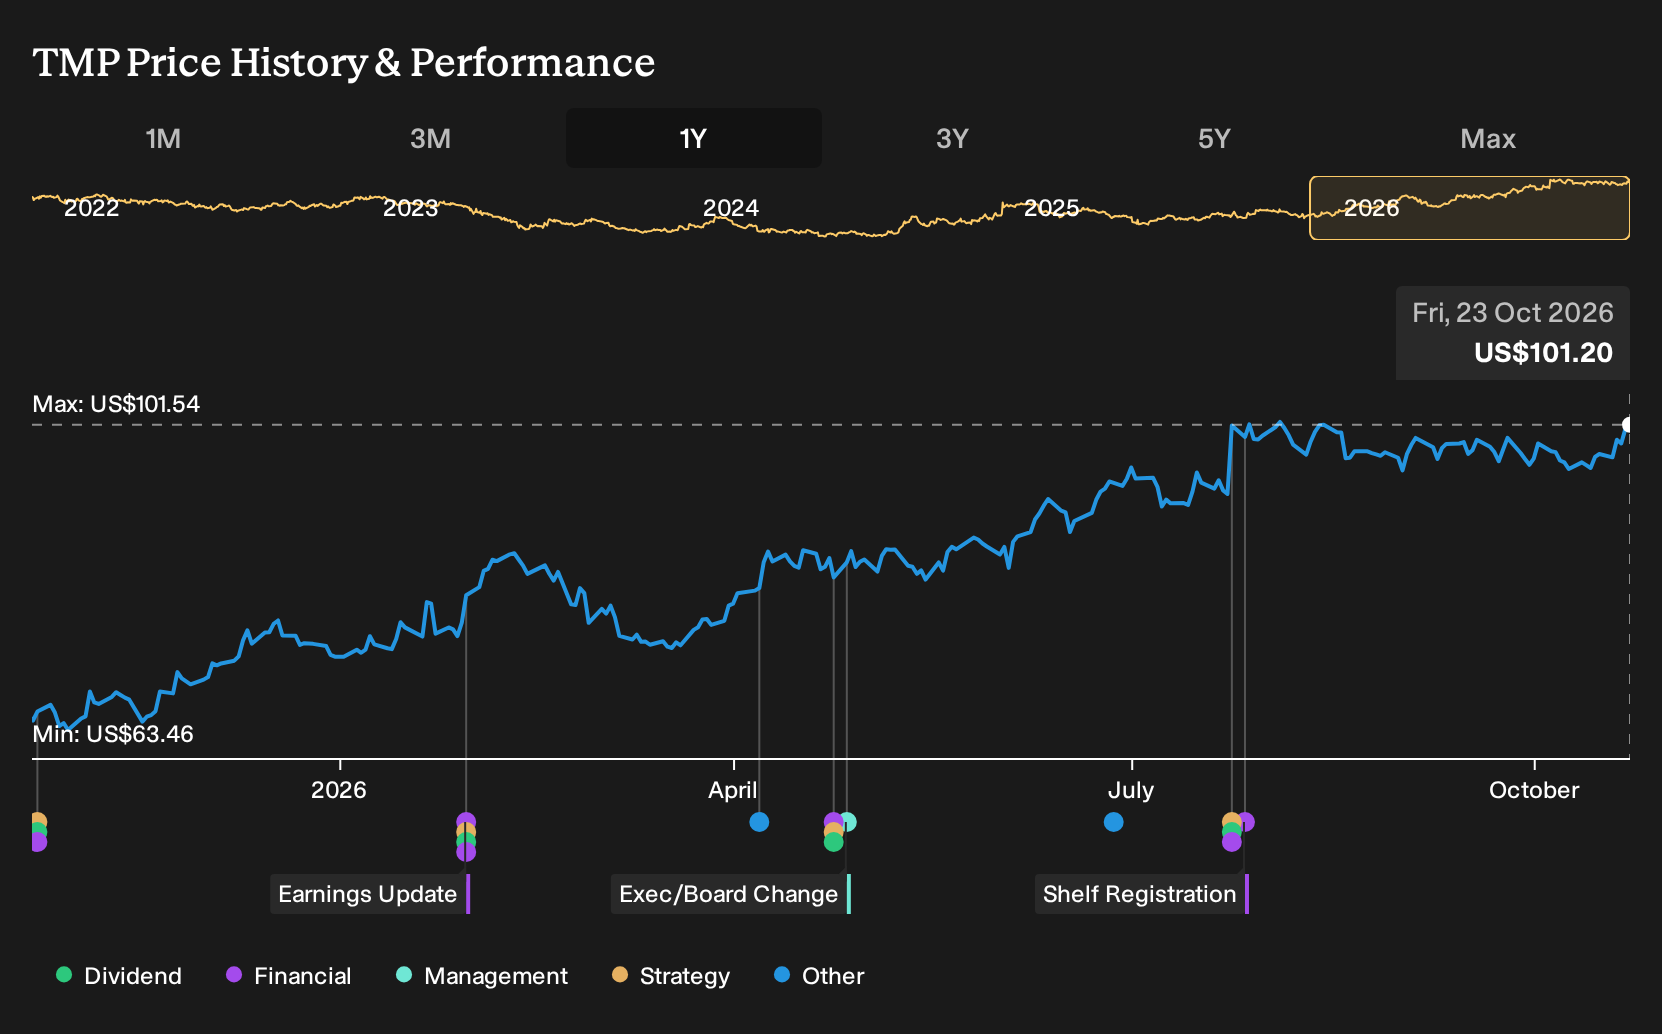This screenshot has height=1034, width=1662.
Task: Click the October axis label
Action: tap(1534, 790)
